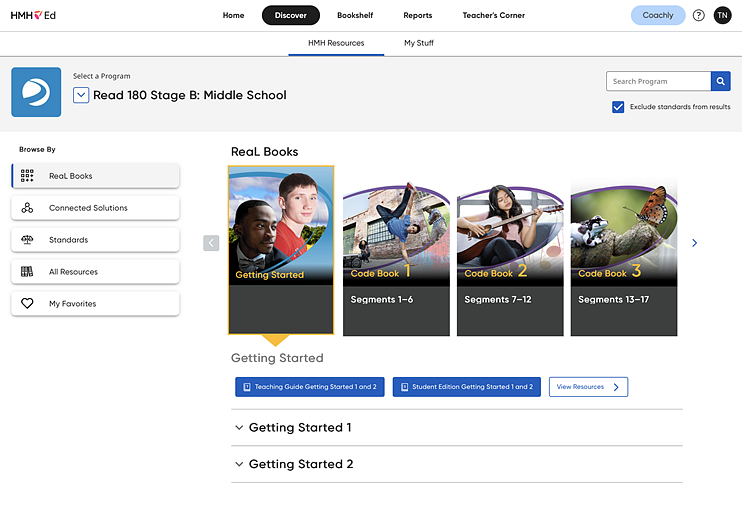The height and width of the screenshot is (505, 742).
Task: Click the Coachly button
Action: pos(658,15)
